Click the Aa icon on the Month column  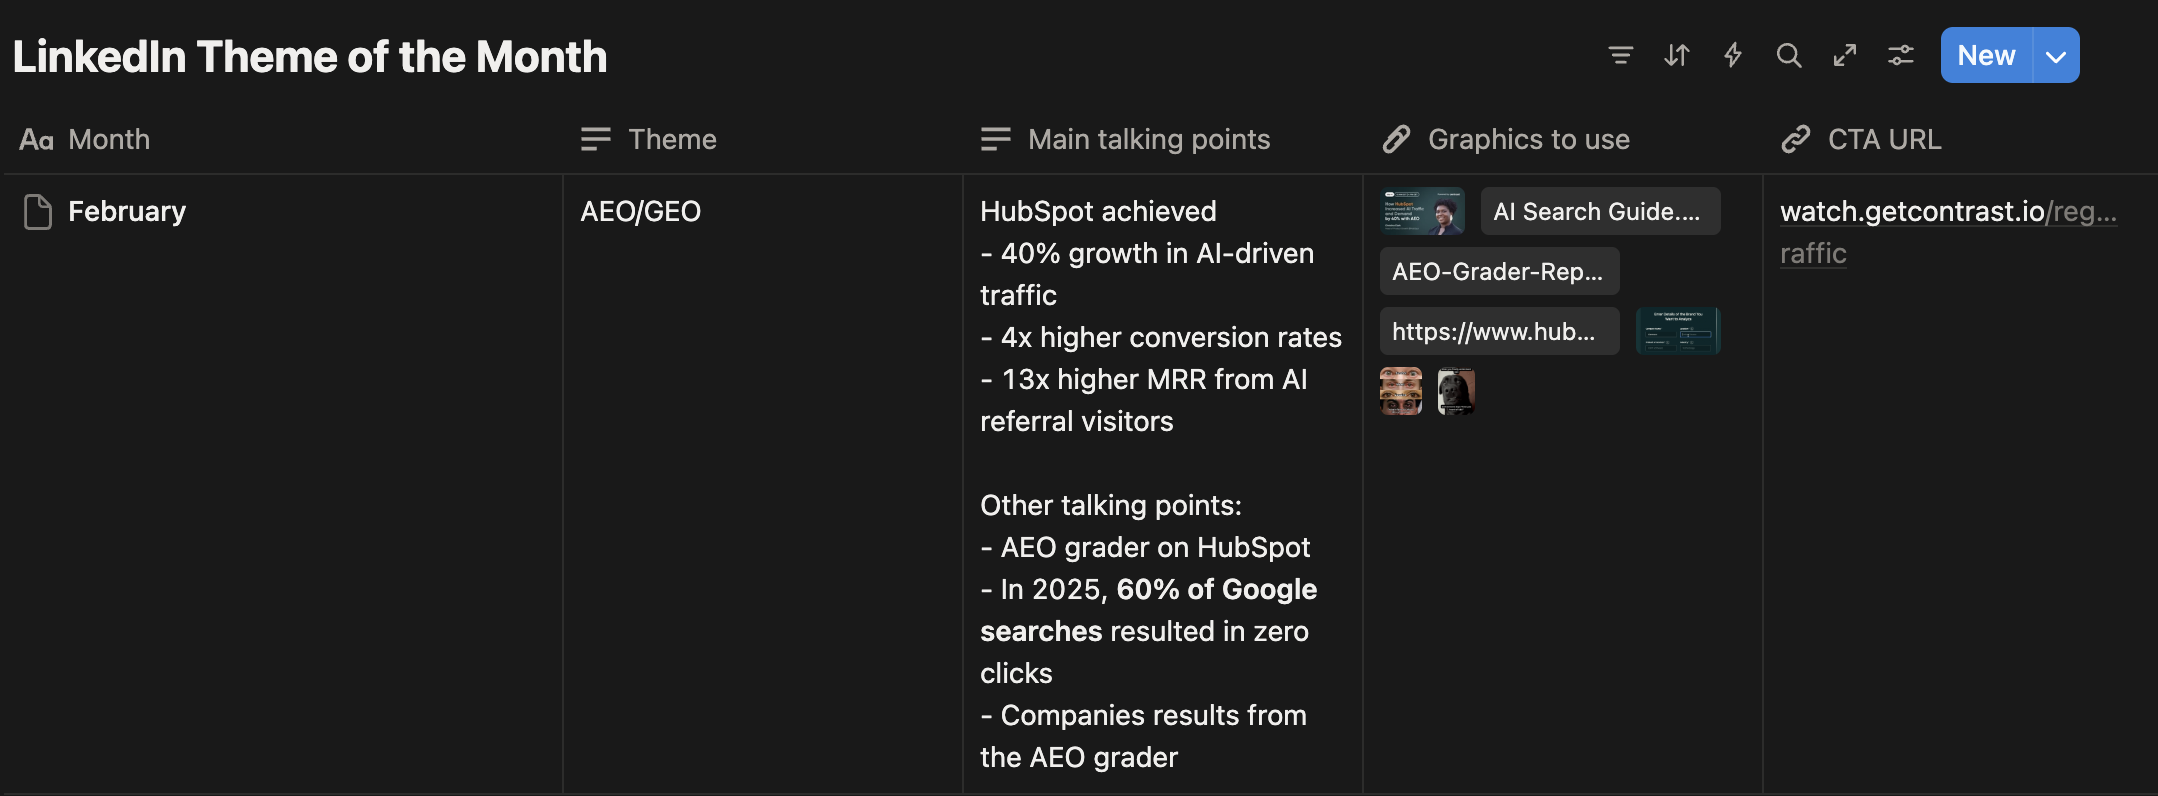point(37,139)
